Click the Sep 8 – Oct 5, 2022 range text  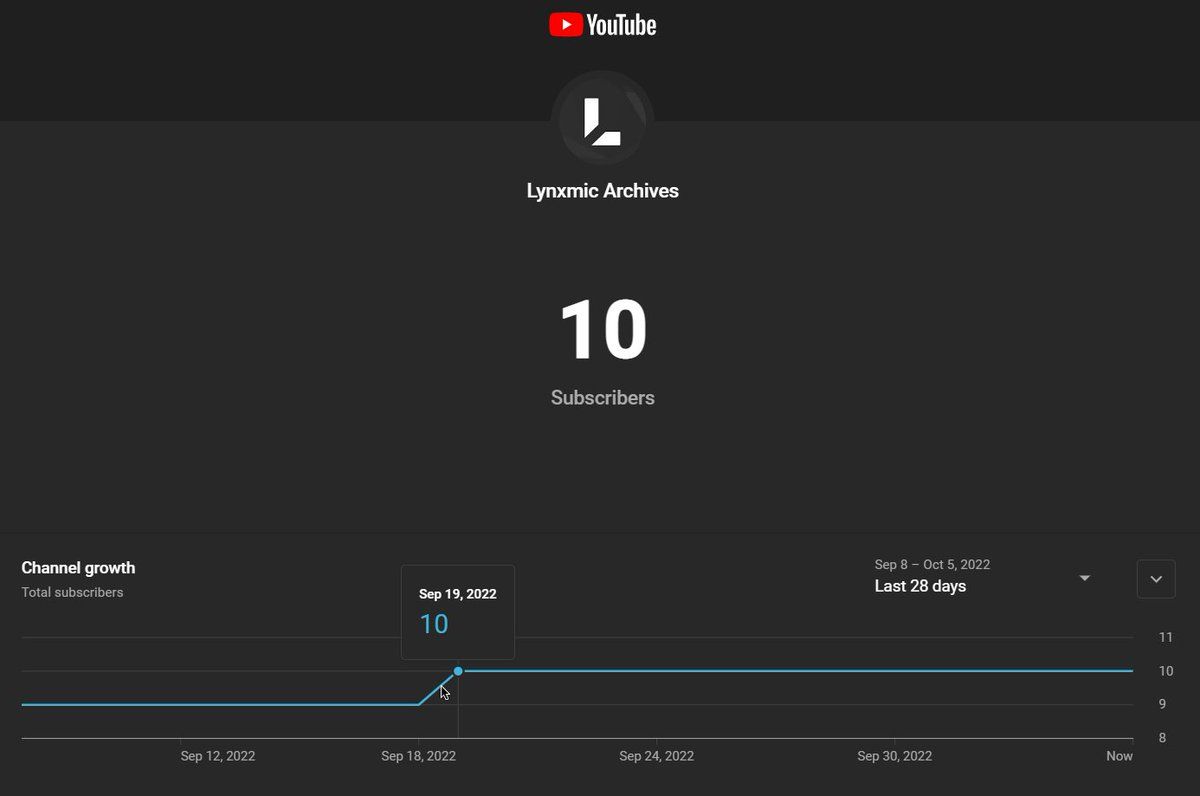coord(932,564)
